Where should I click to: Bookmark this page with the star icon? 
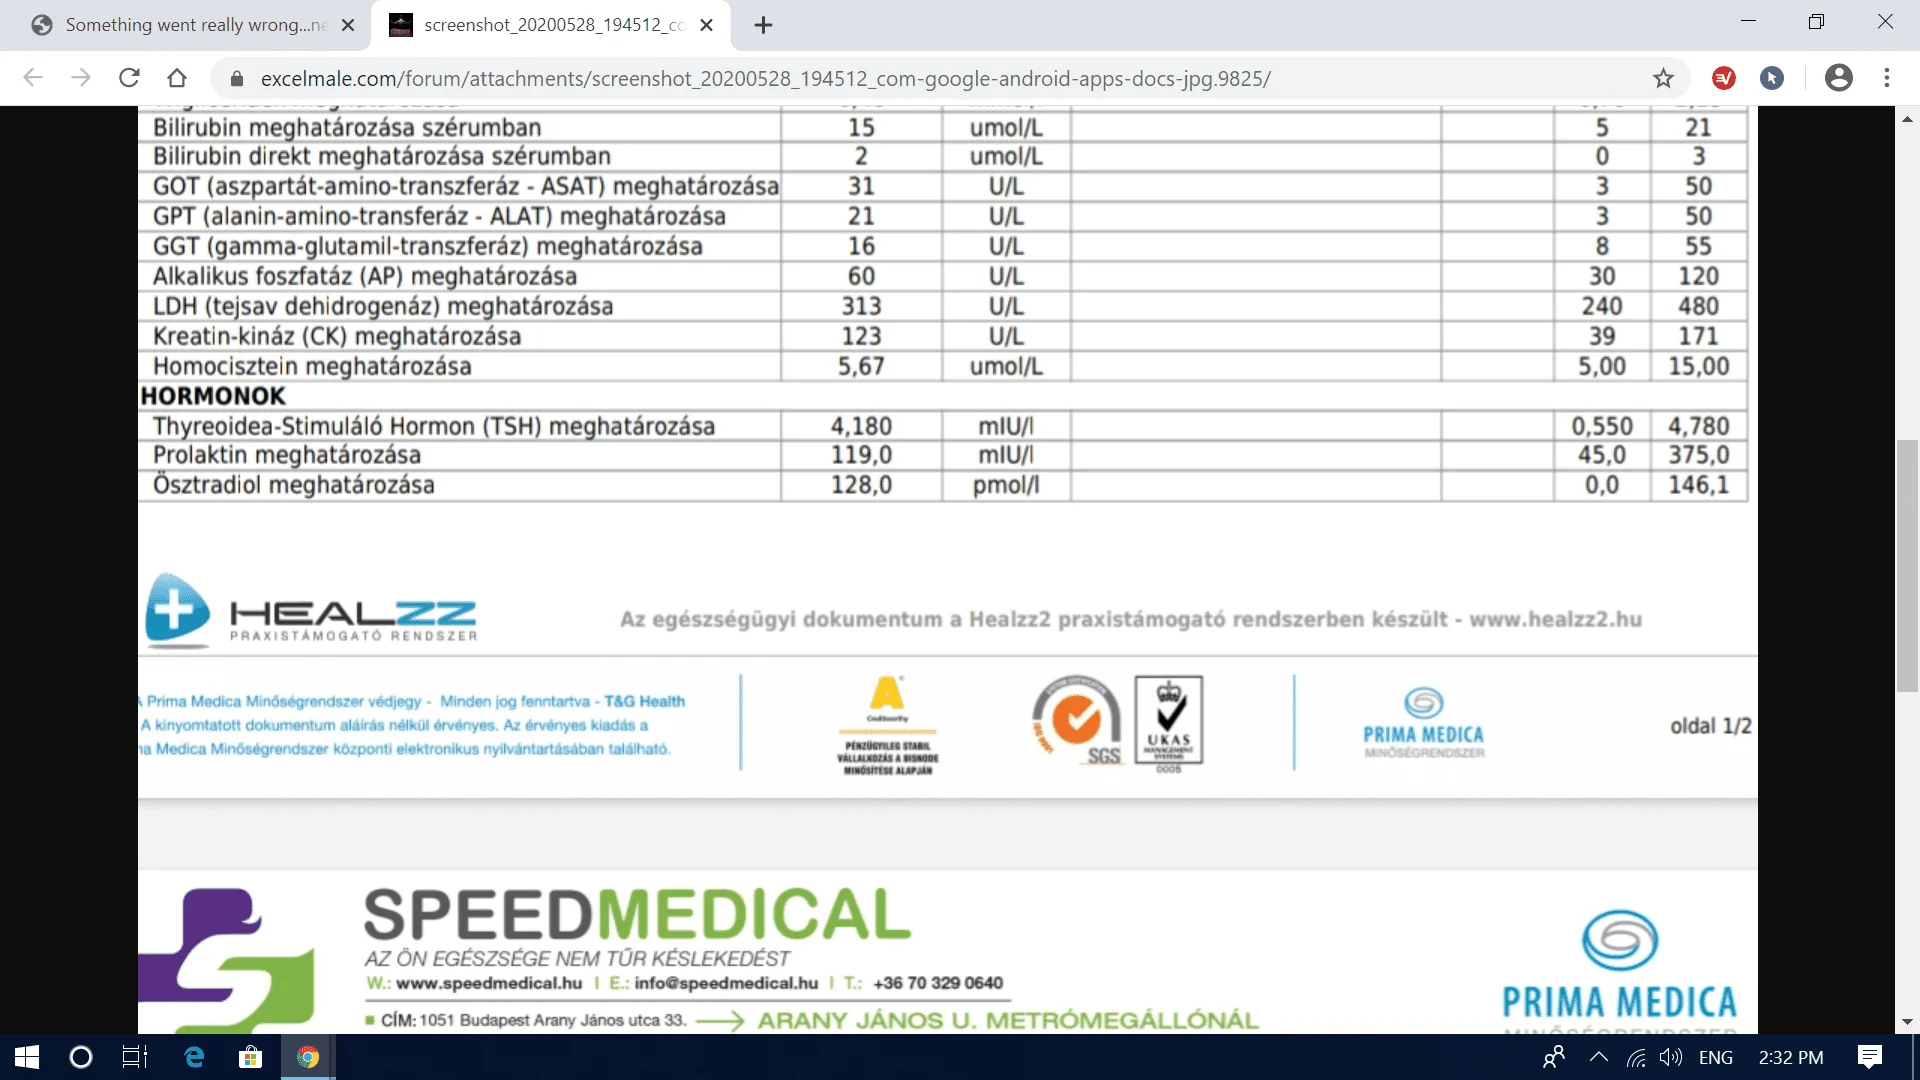click(1663, 78)
